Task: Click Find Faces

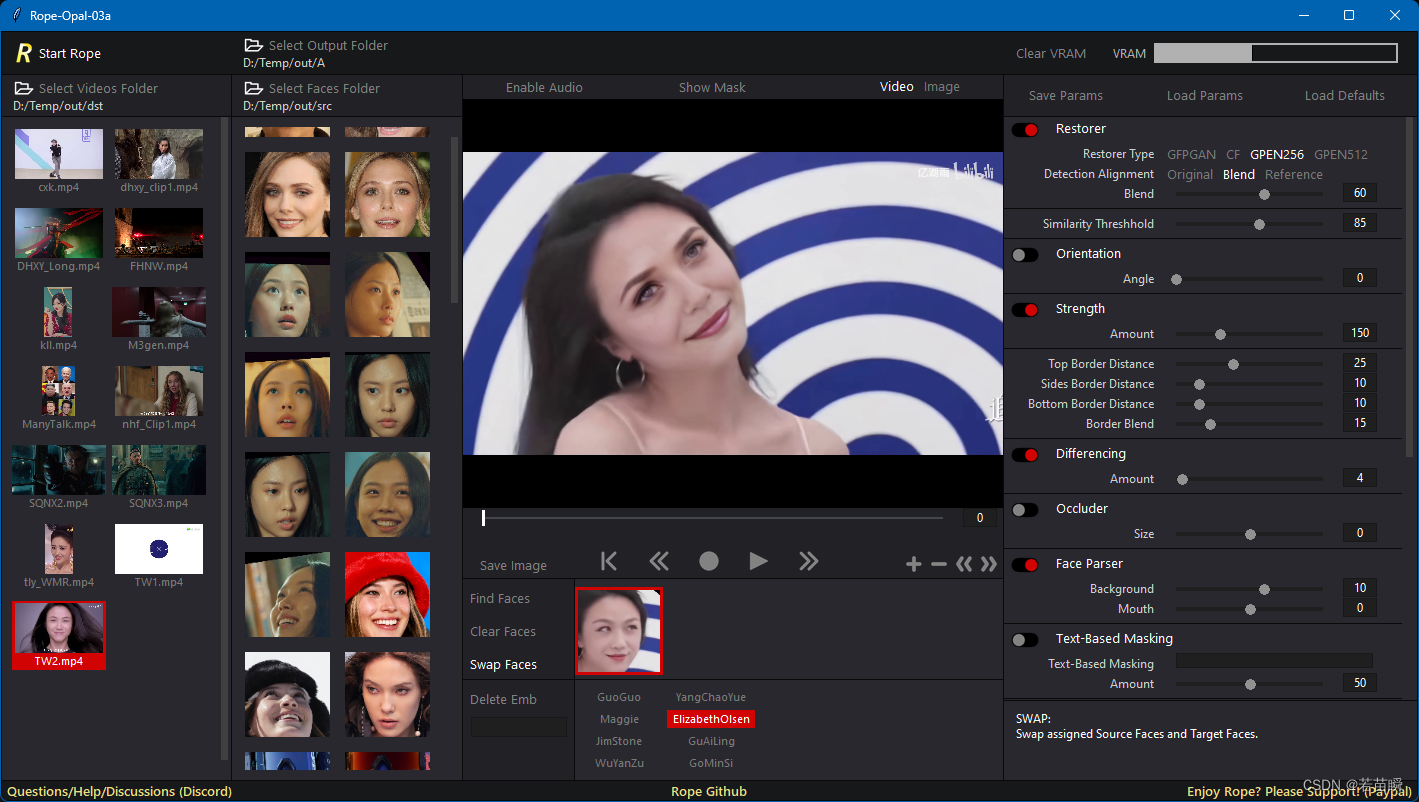Action: (x=500, y=598)
